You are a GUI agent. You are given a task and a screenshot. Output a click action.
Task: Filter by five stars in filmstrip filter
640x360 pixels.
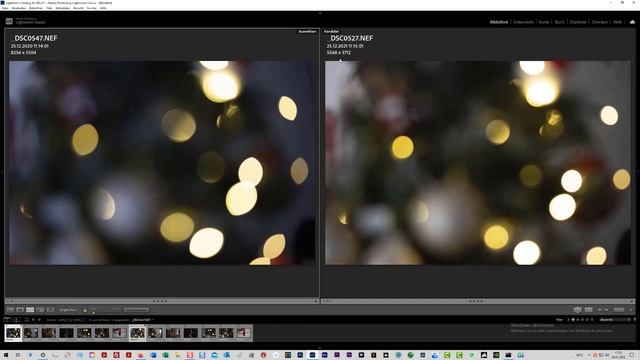pyautogui.click(x=593, y=320)
